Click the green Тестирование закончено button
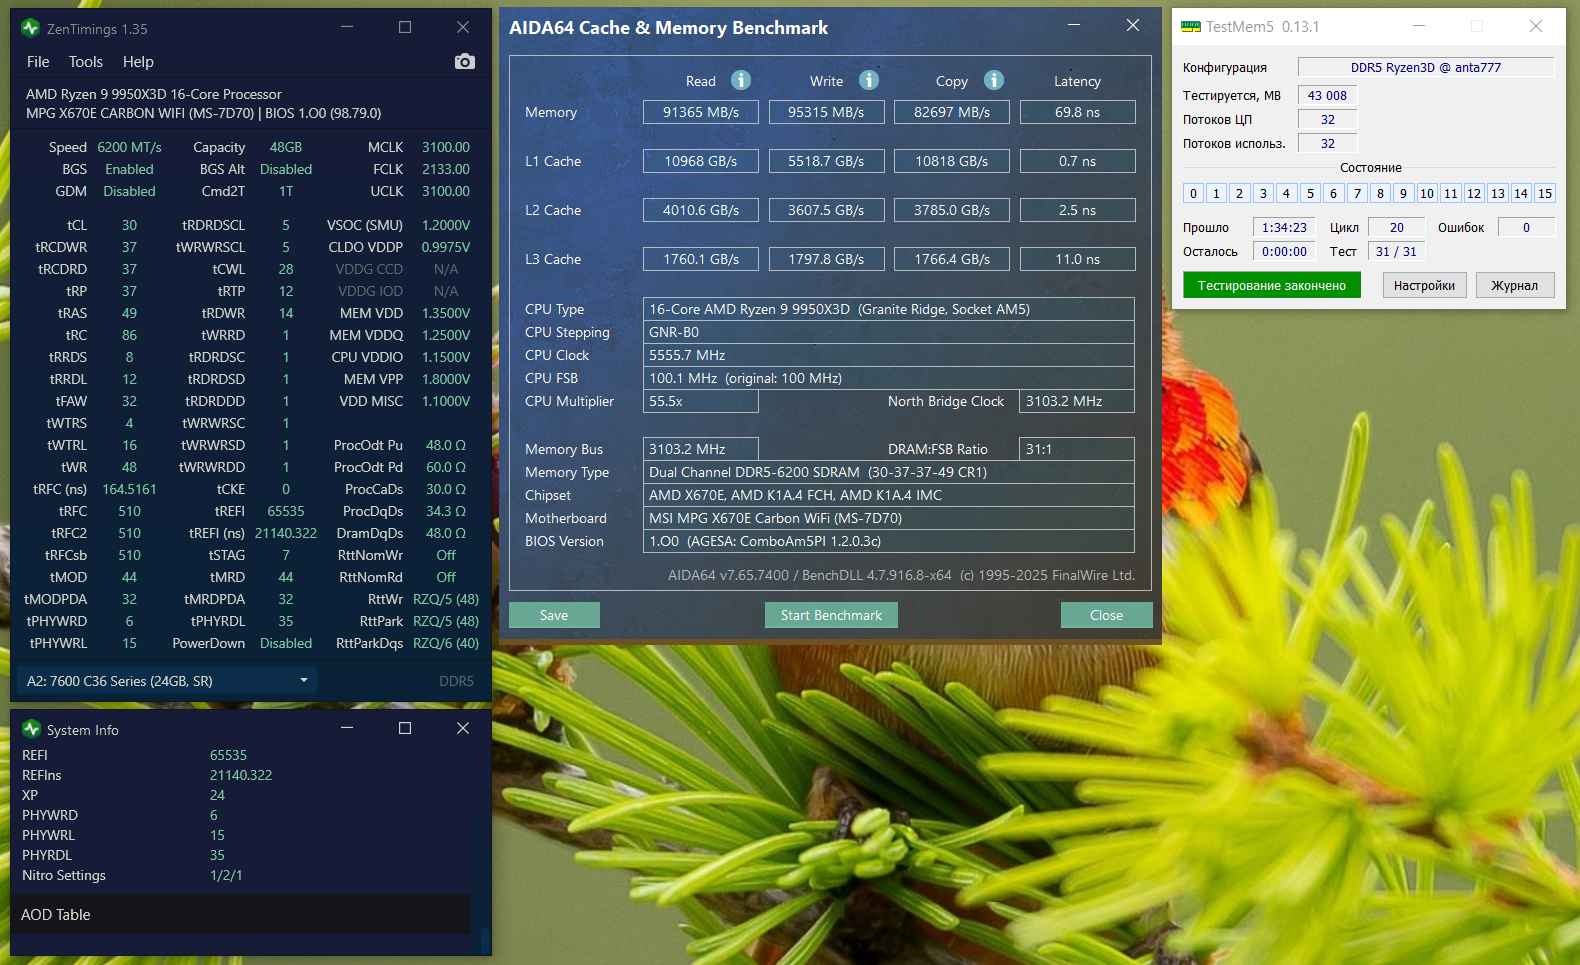Screen dimensions: 1580x965 point(1272,285)
